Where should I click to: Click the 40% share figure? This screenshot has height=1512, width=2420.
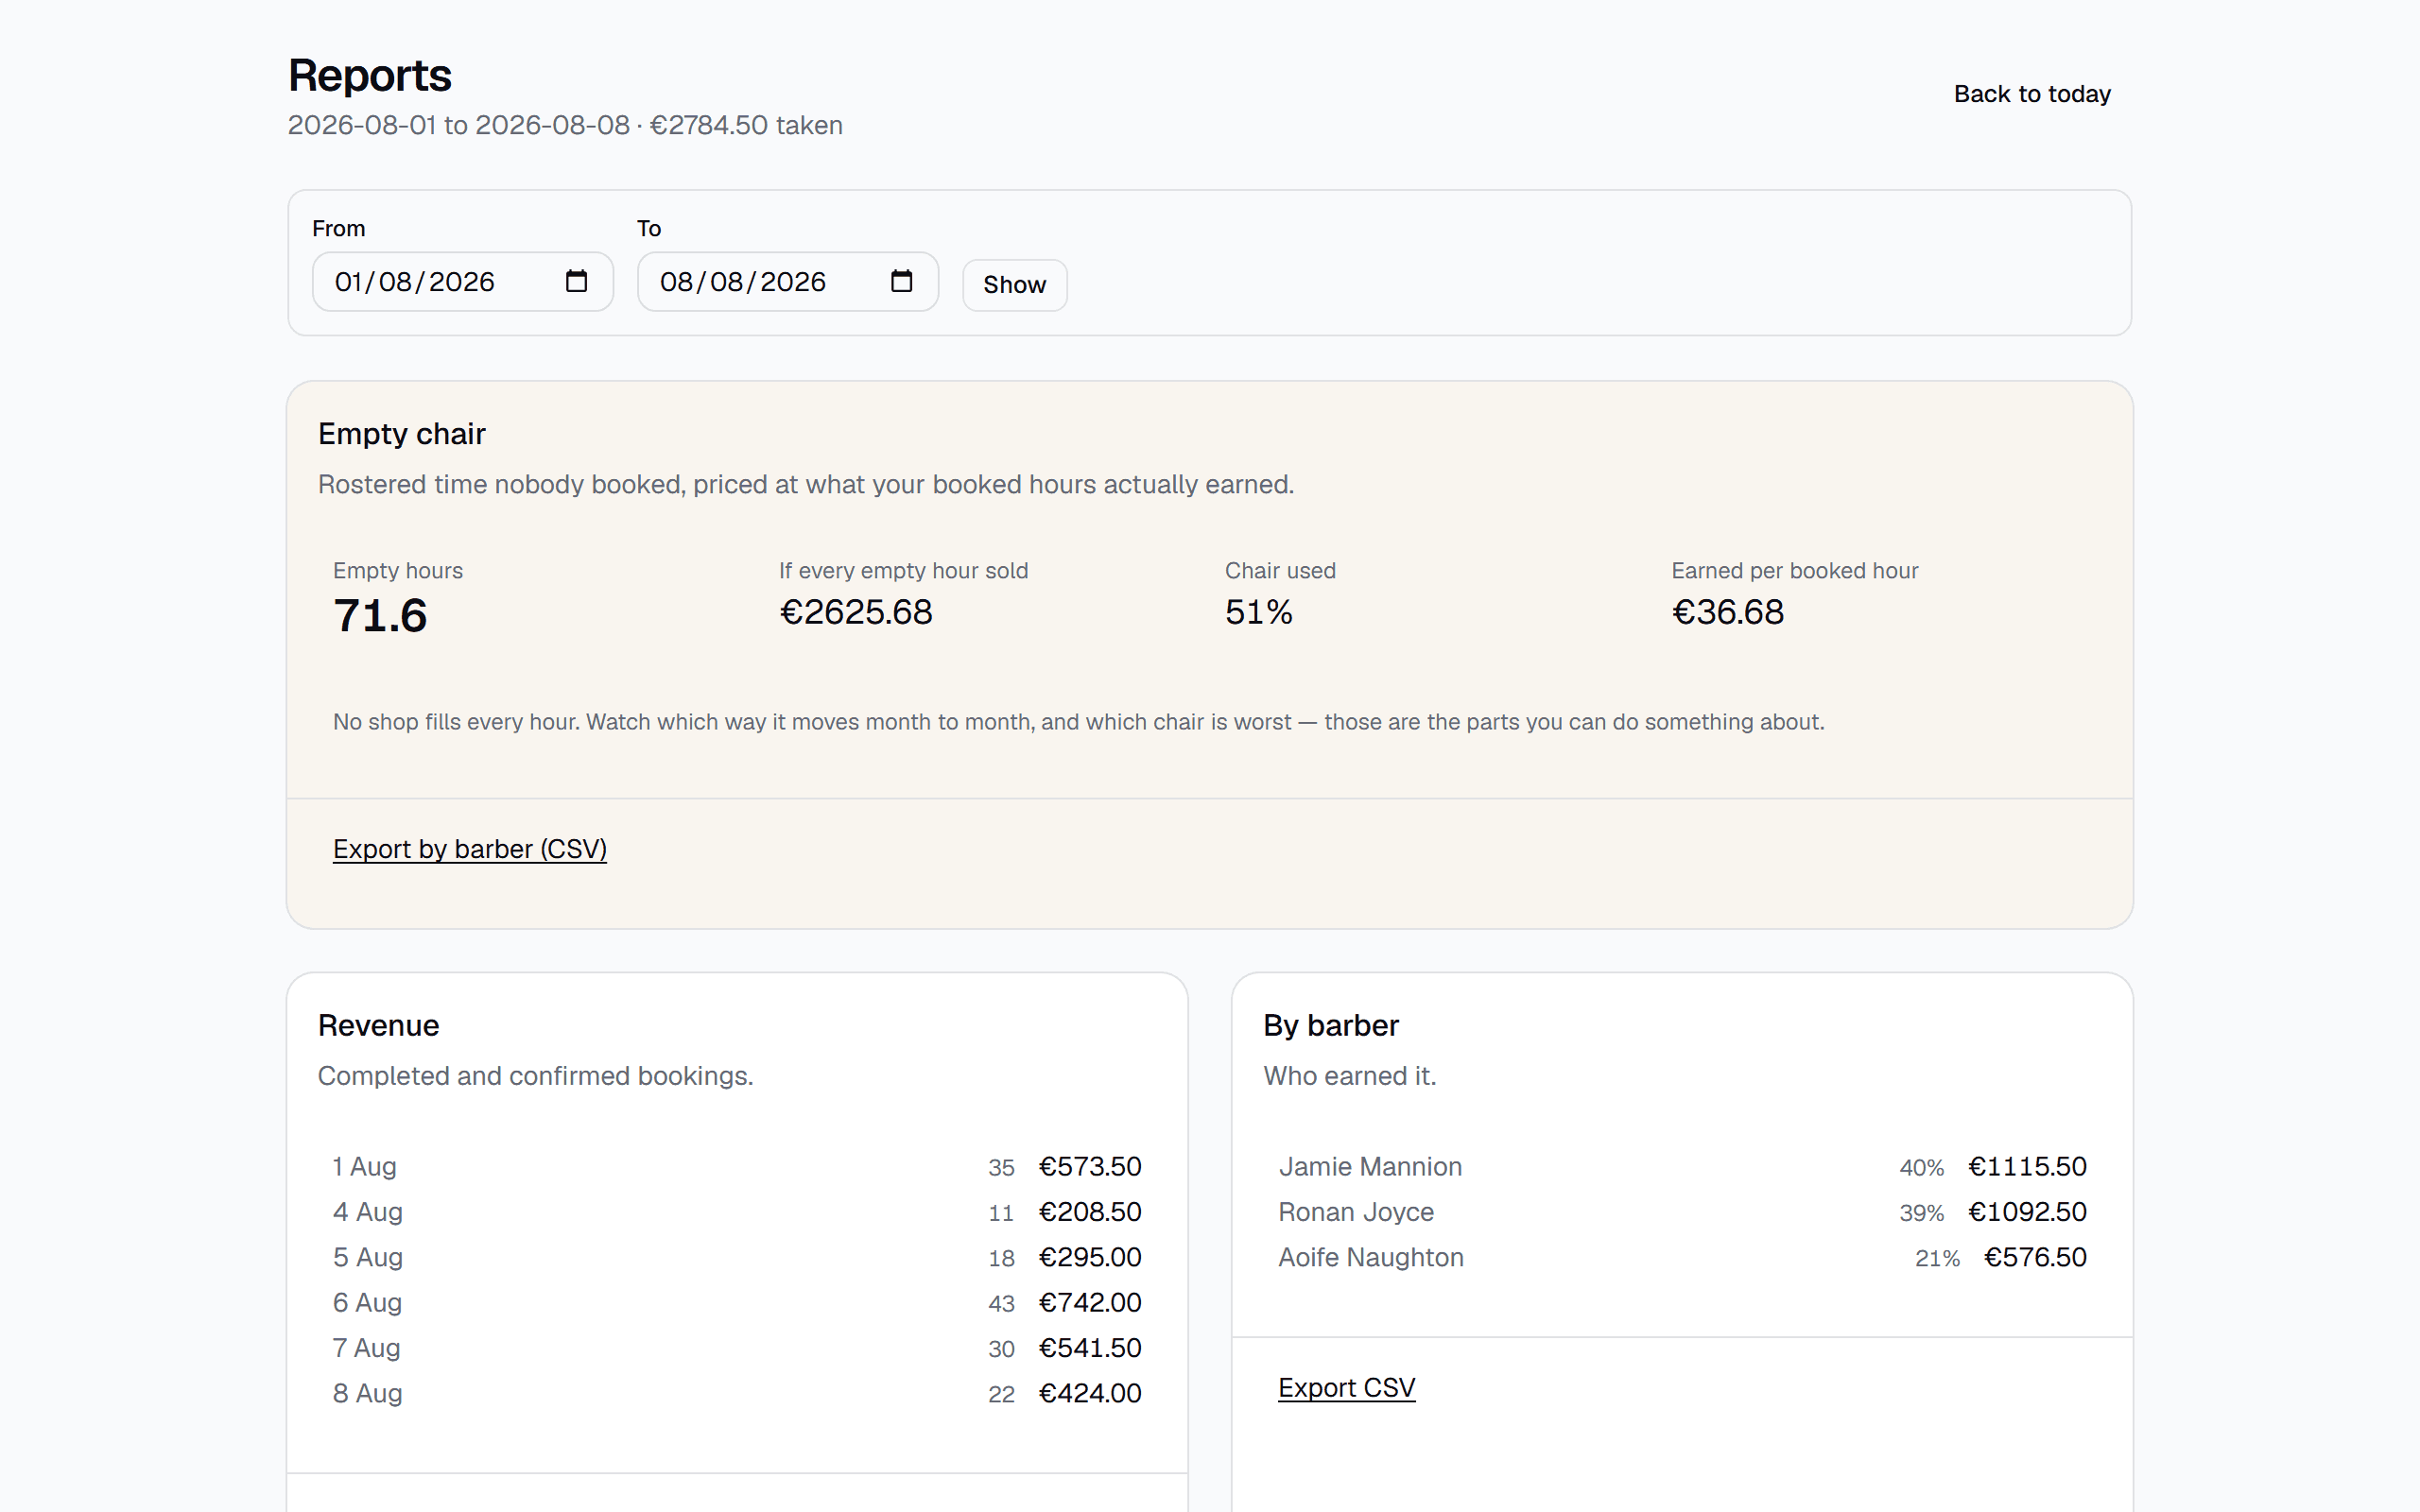click(x=1921, y=1168)
